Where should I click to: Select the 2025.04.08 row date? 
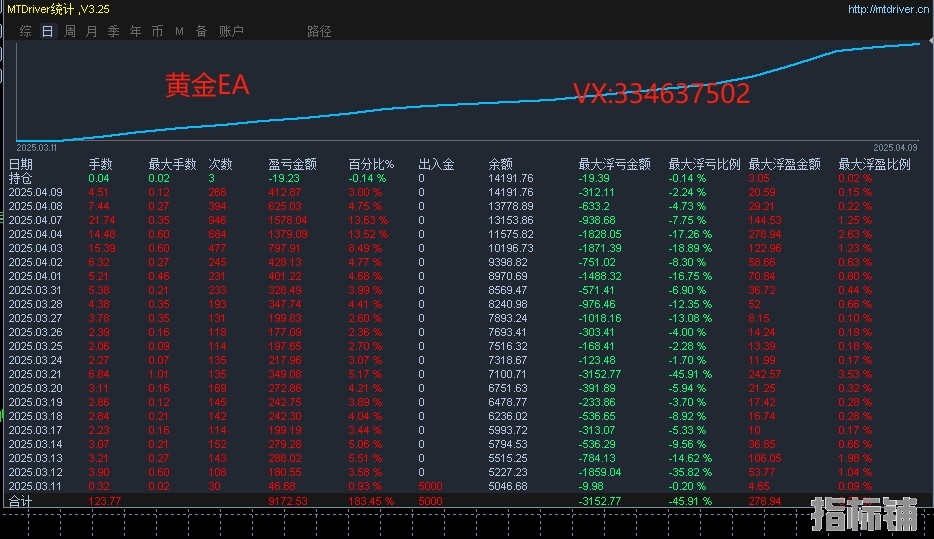(x=35, y=206)
